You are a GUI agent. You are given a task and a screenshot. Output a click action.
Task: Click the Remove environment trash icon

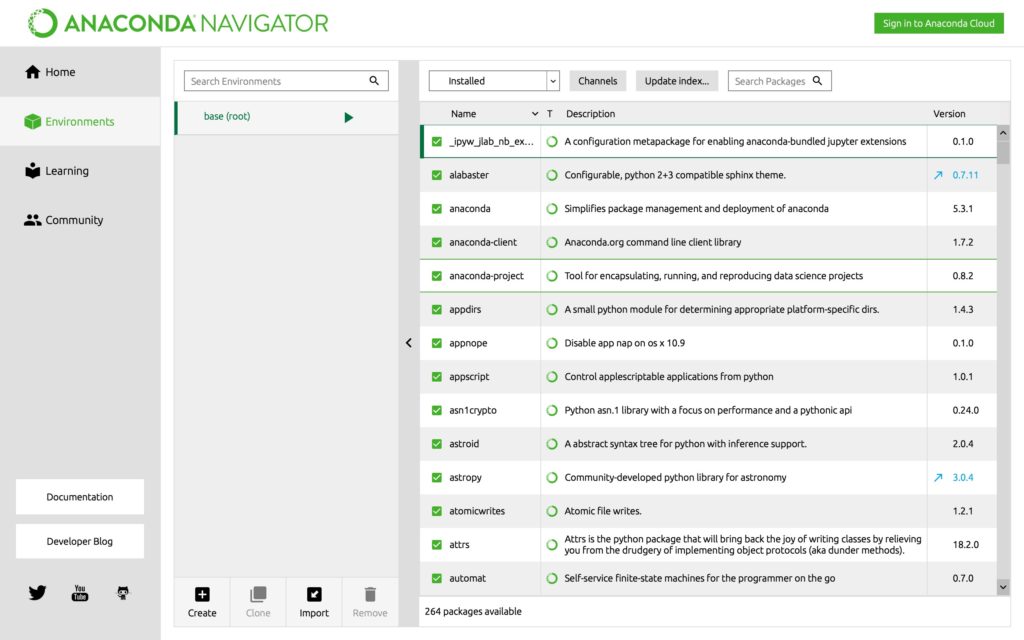(370, 594)
